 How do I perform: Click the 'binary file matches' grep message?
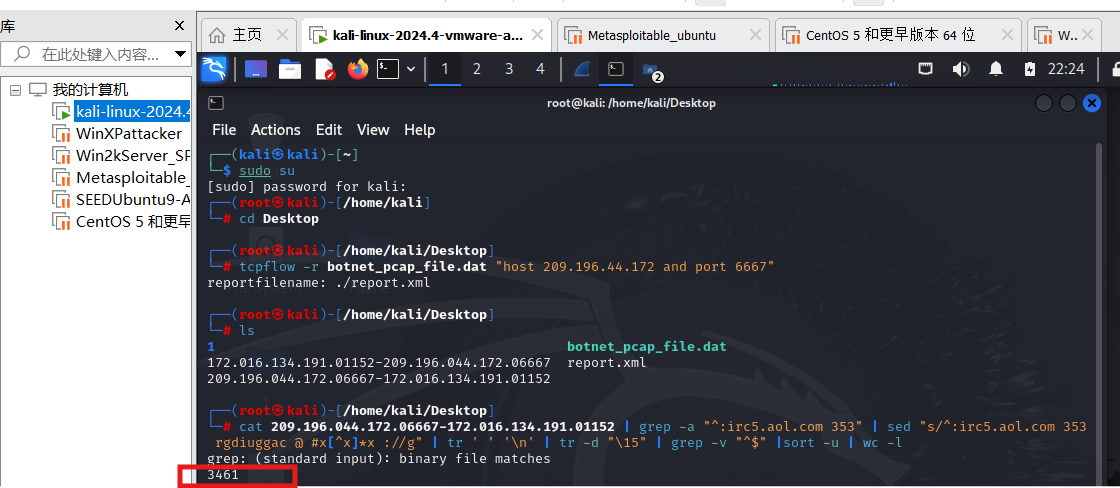tap(379, 459)
